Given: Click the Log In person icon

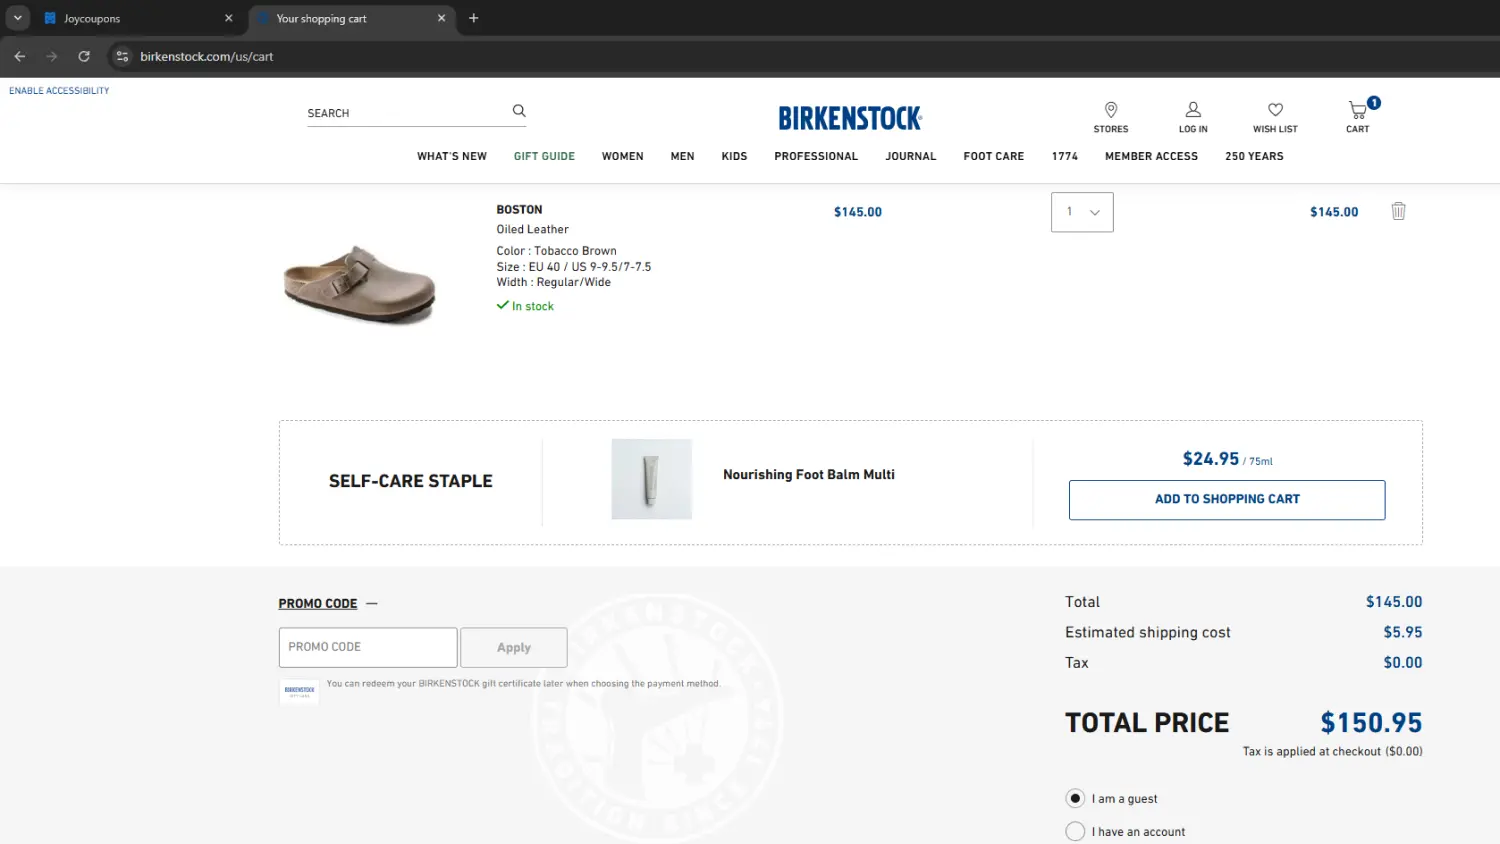Looking at the screenshot, I should 1193,110.
